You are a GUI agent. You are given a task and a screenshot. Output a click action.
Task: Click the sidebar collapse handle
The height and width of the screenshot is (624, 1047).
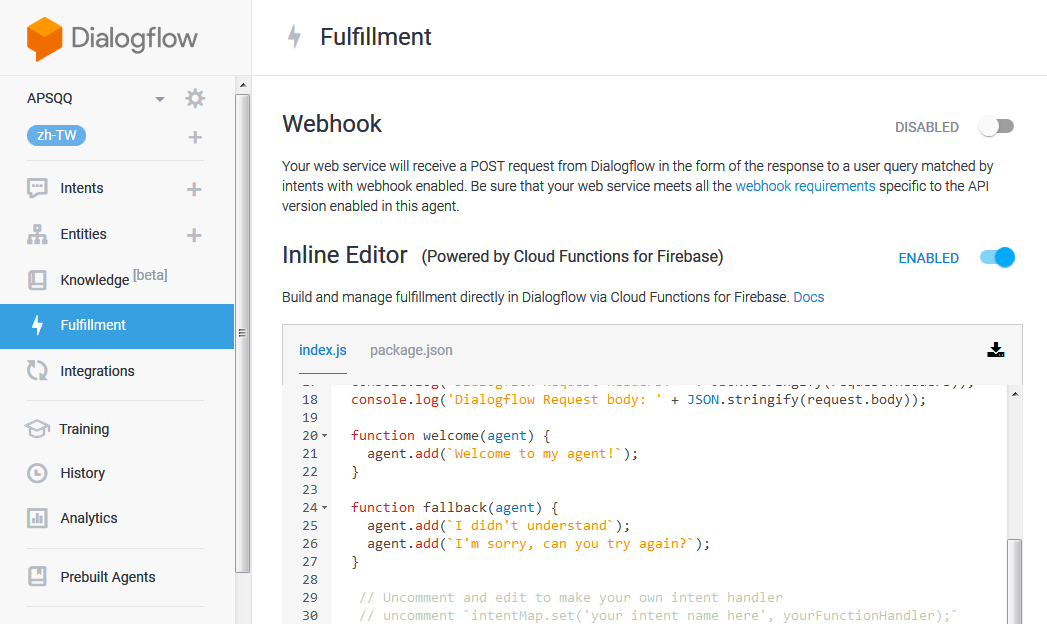[x=242, y=332]
